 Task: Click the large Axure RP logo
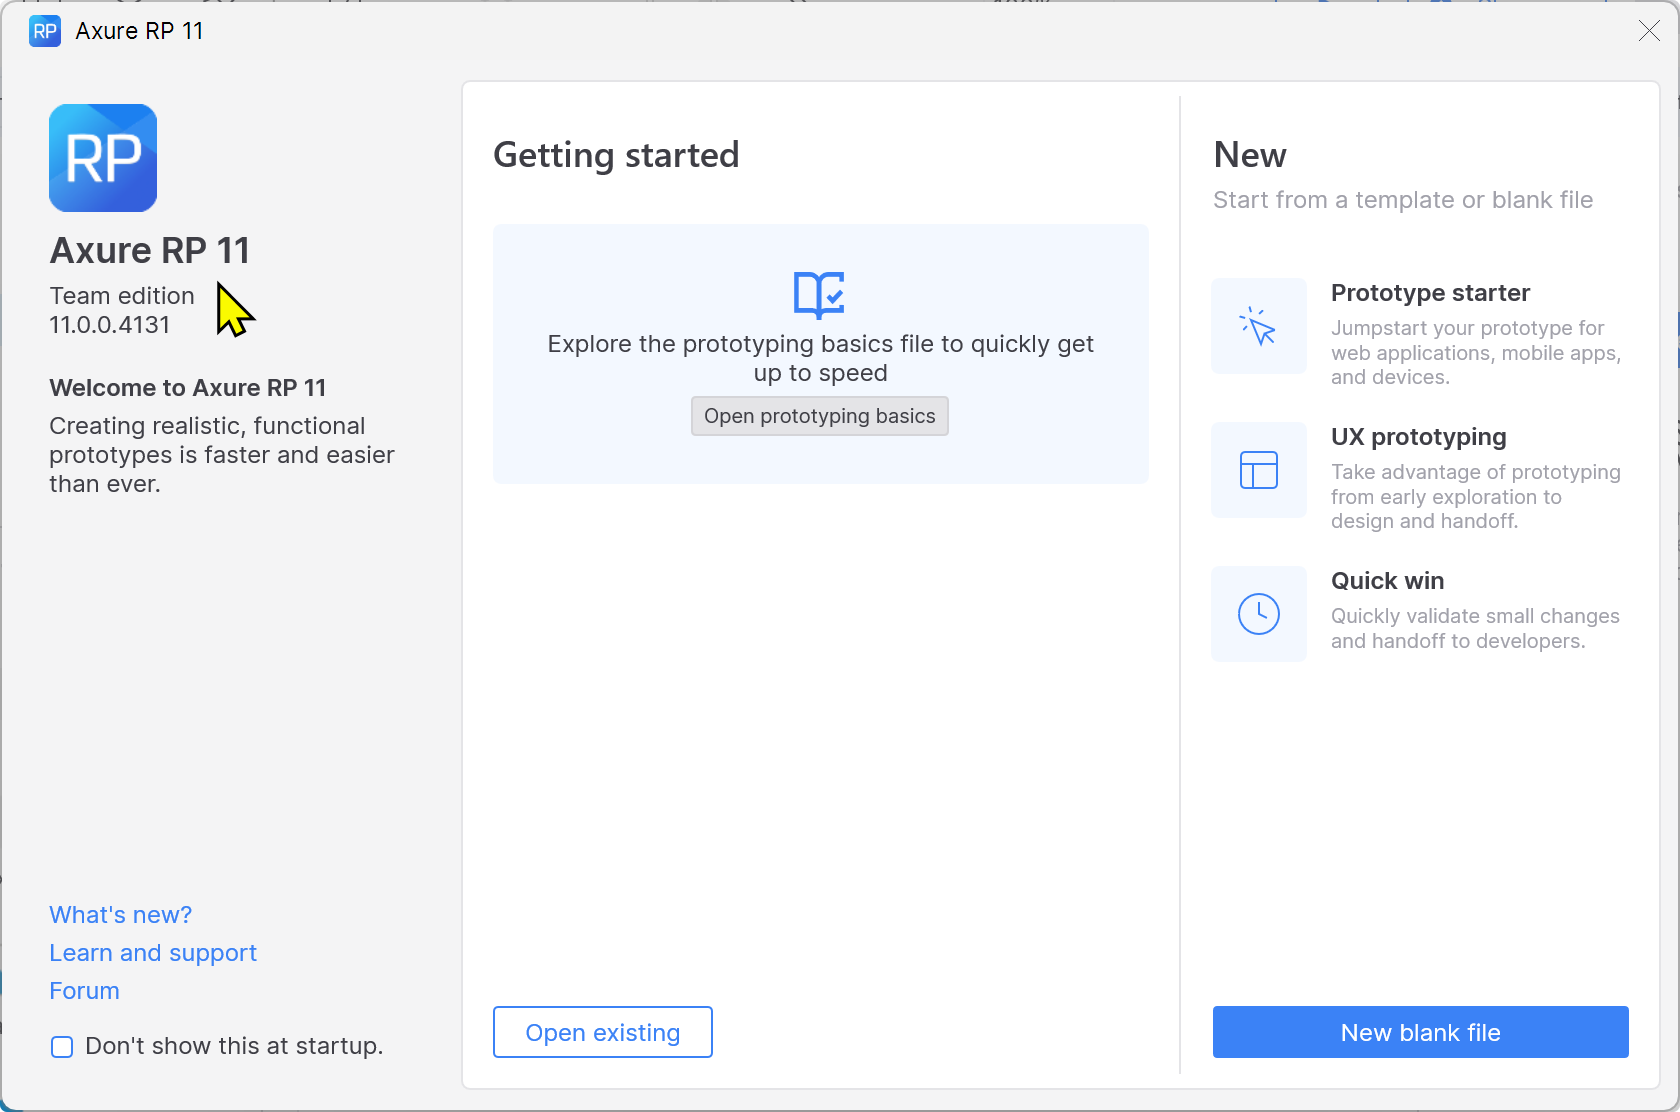coord(103,158)
